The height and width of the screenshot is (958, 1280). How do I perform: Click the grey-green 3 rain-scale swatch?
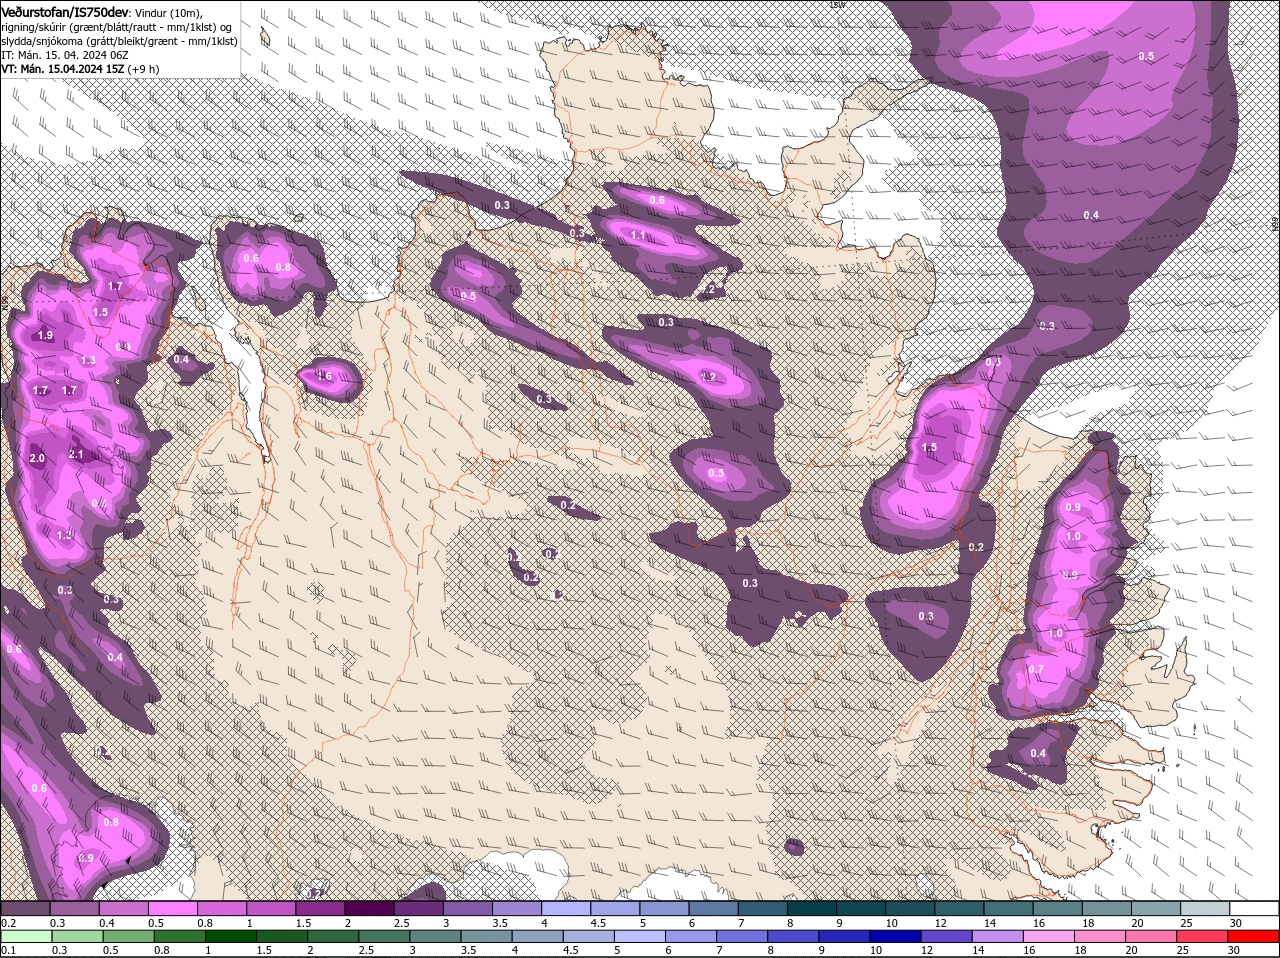point(435,937)
